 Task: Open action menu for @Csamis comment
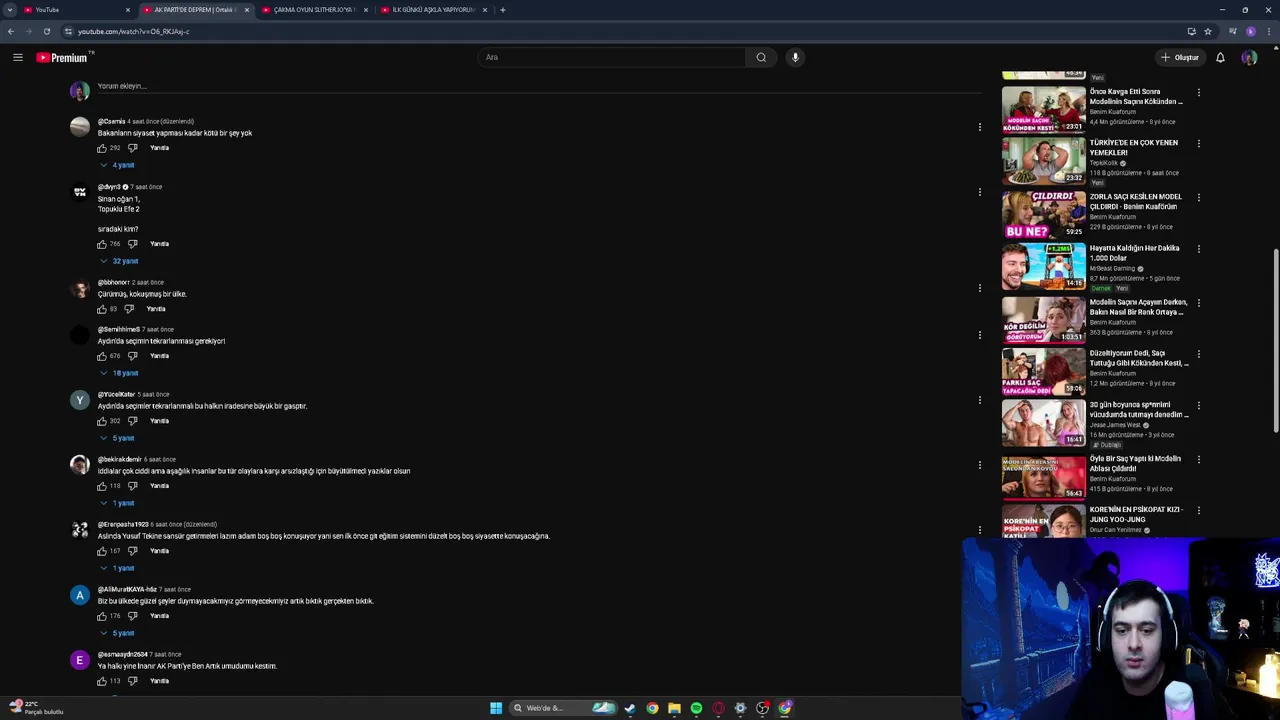click(980, 127)
